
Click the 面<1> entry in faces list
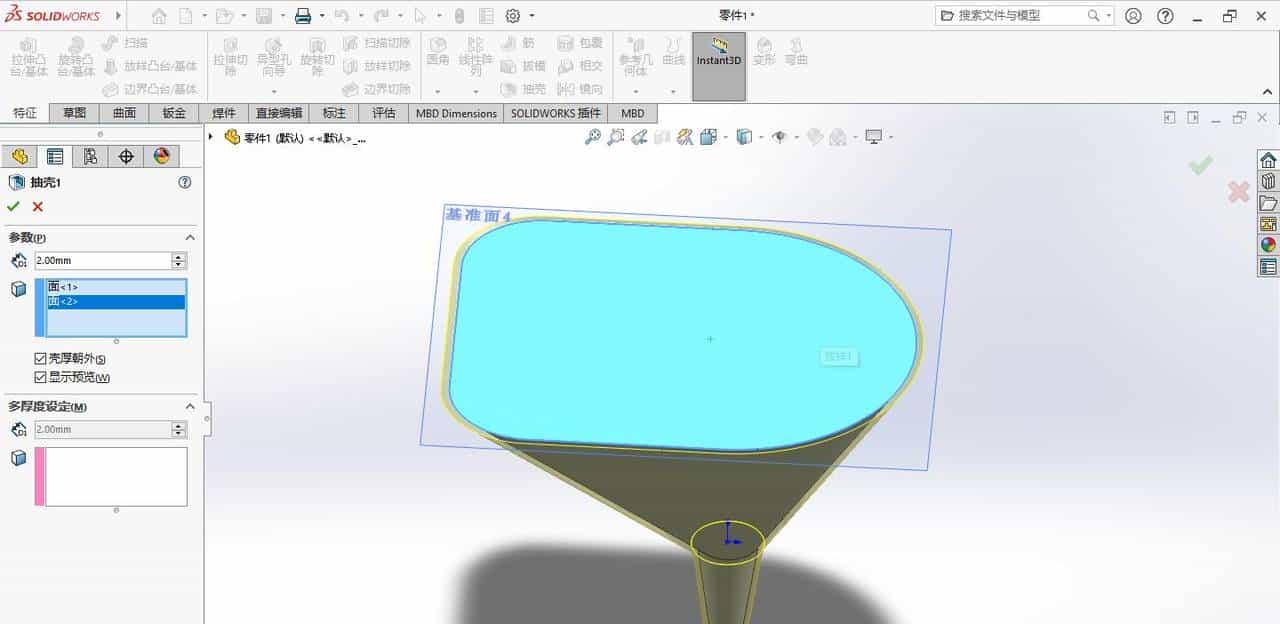coord(62,287)
